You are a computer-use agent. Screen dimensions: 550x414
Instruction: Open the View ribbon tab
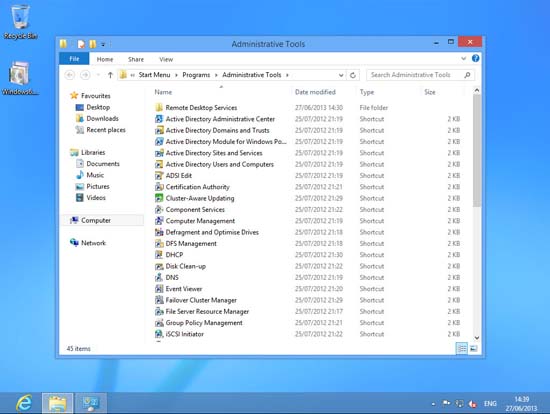point(166,59)
